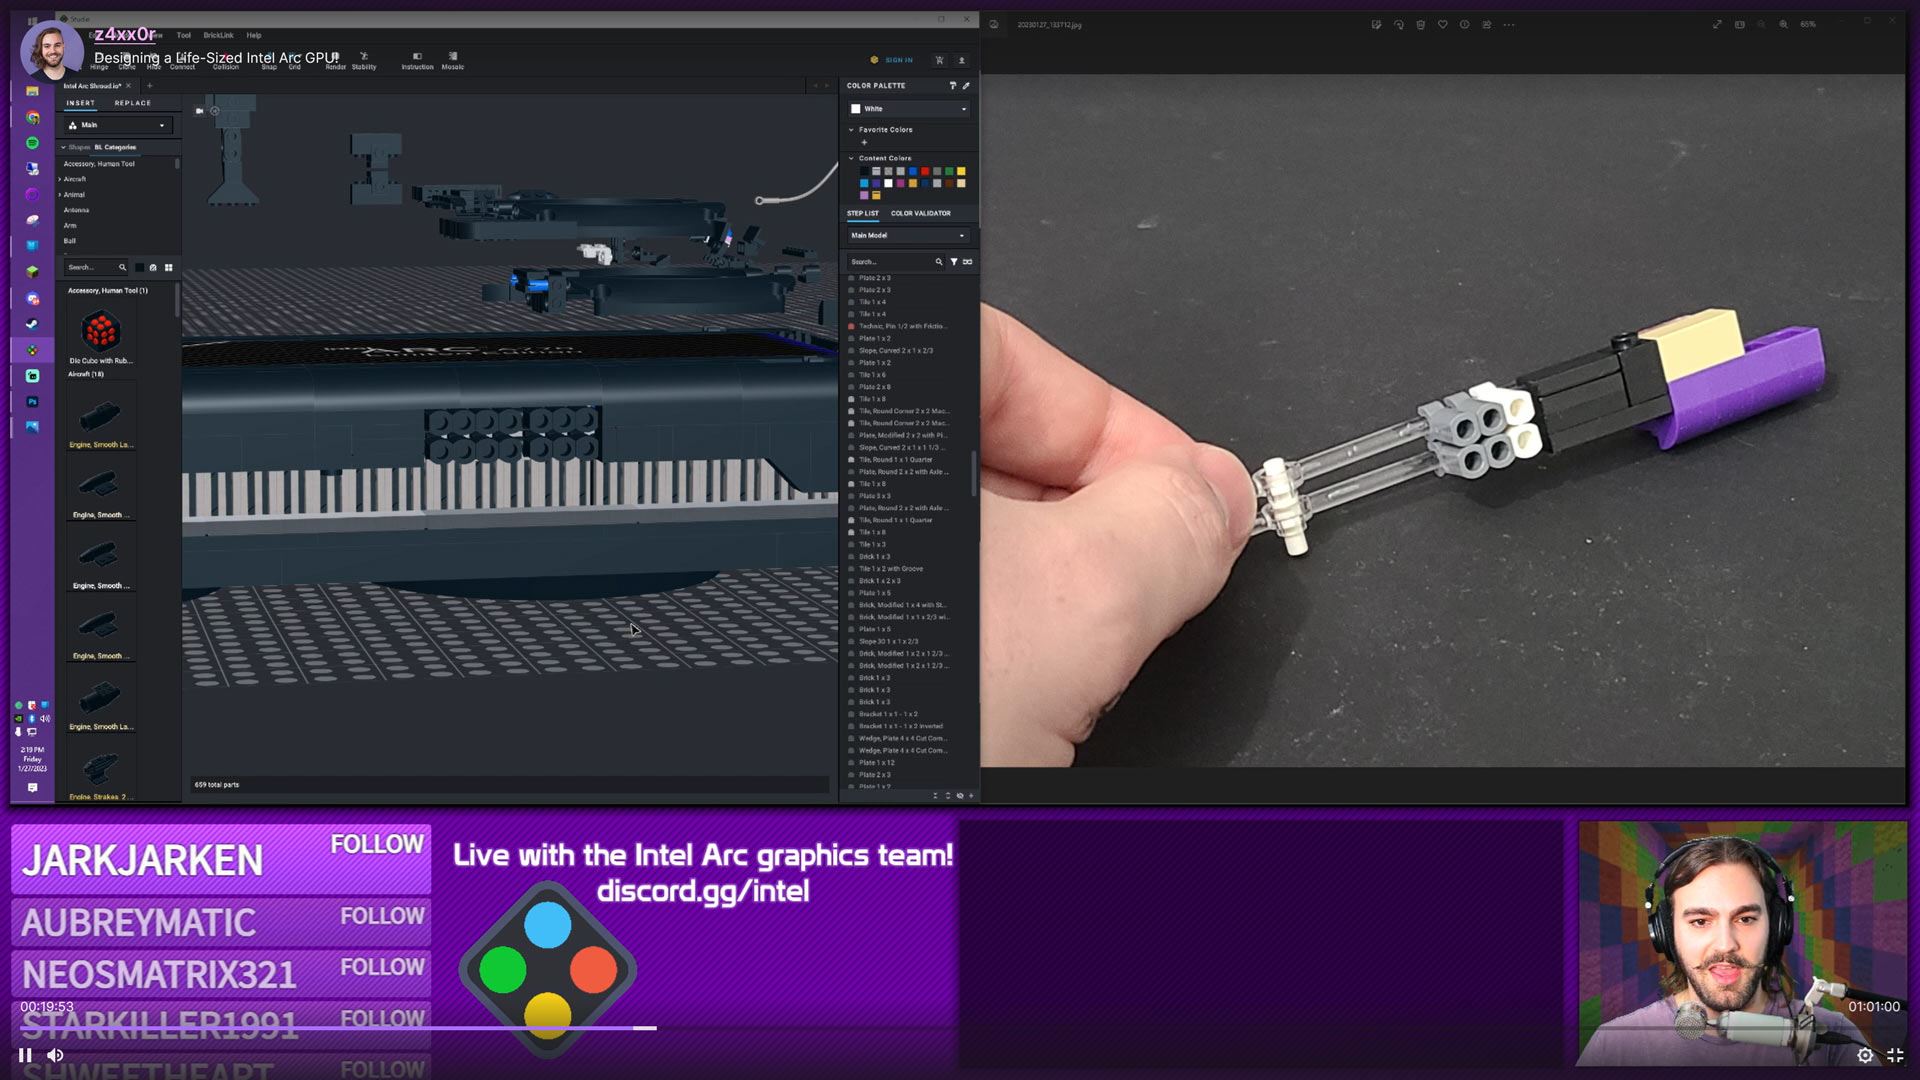
Task: Open the Replace tab
Action: (x=132, y=103)
